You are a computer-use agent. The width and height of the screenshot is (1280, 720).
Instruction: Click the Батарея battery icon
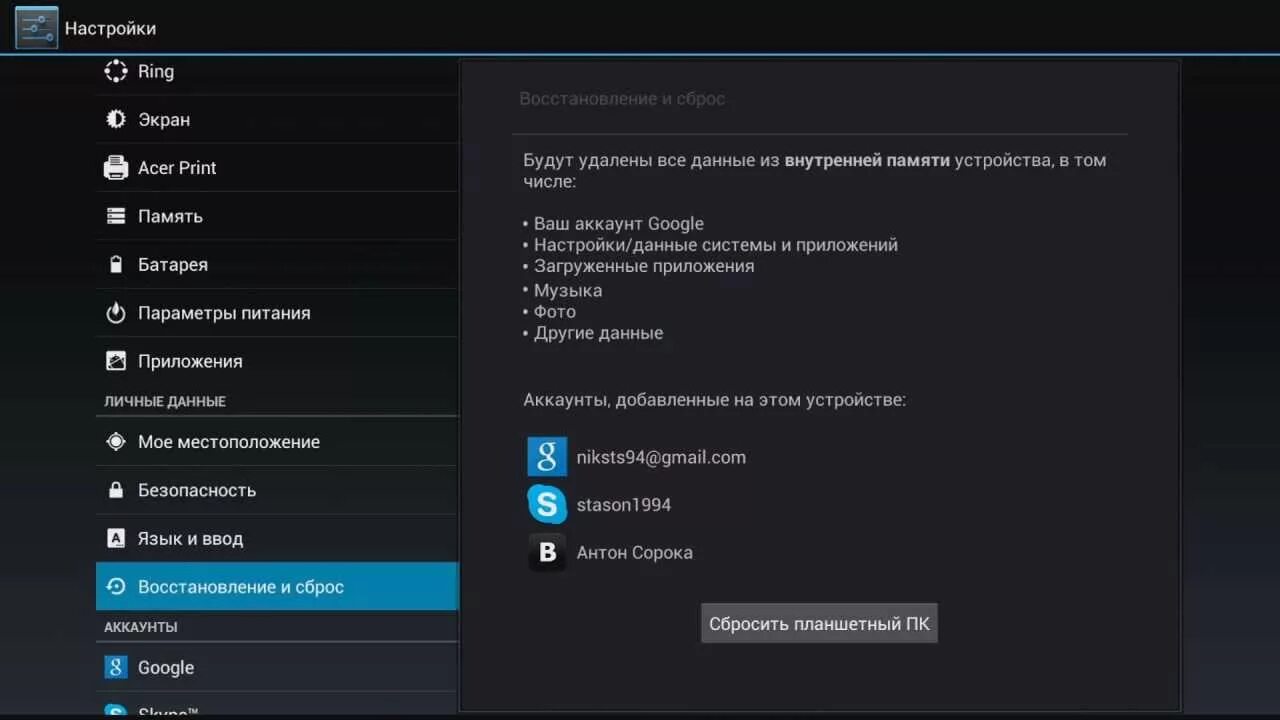pyautogui.click(x=116, y=264)
